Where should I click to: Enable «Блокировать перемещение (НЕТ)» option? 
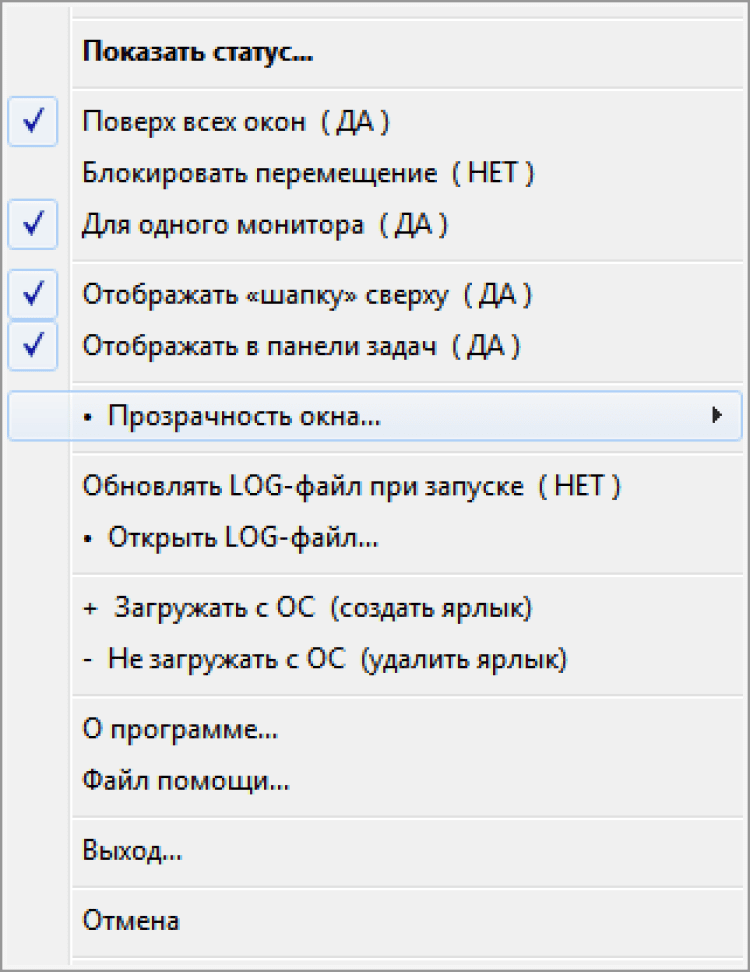click(309, 174)
